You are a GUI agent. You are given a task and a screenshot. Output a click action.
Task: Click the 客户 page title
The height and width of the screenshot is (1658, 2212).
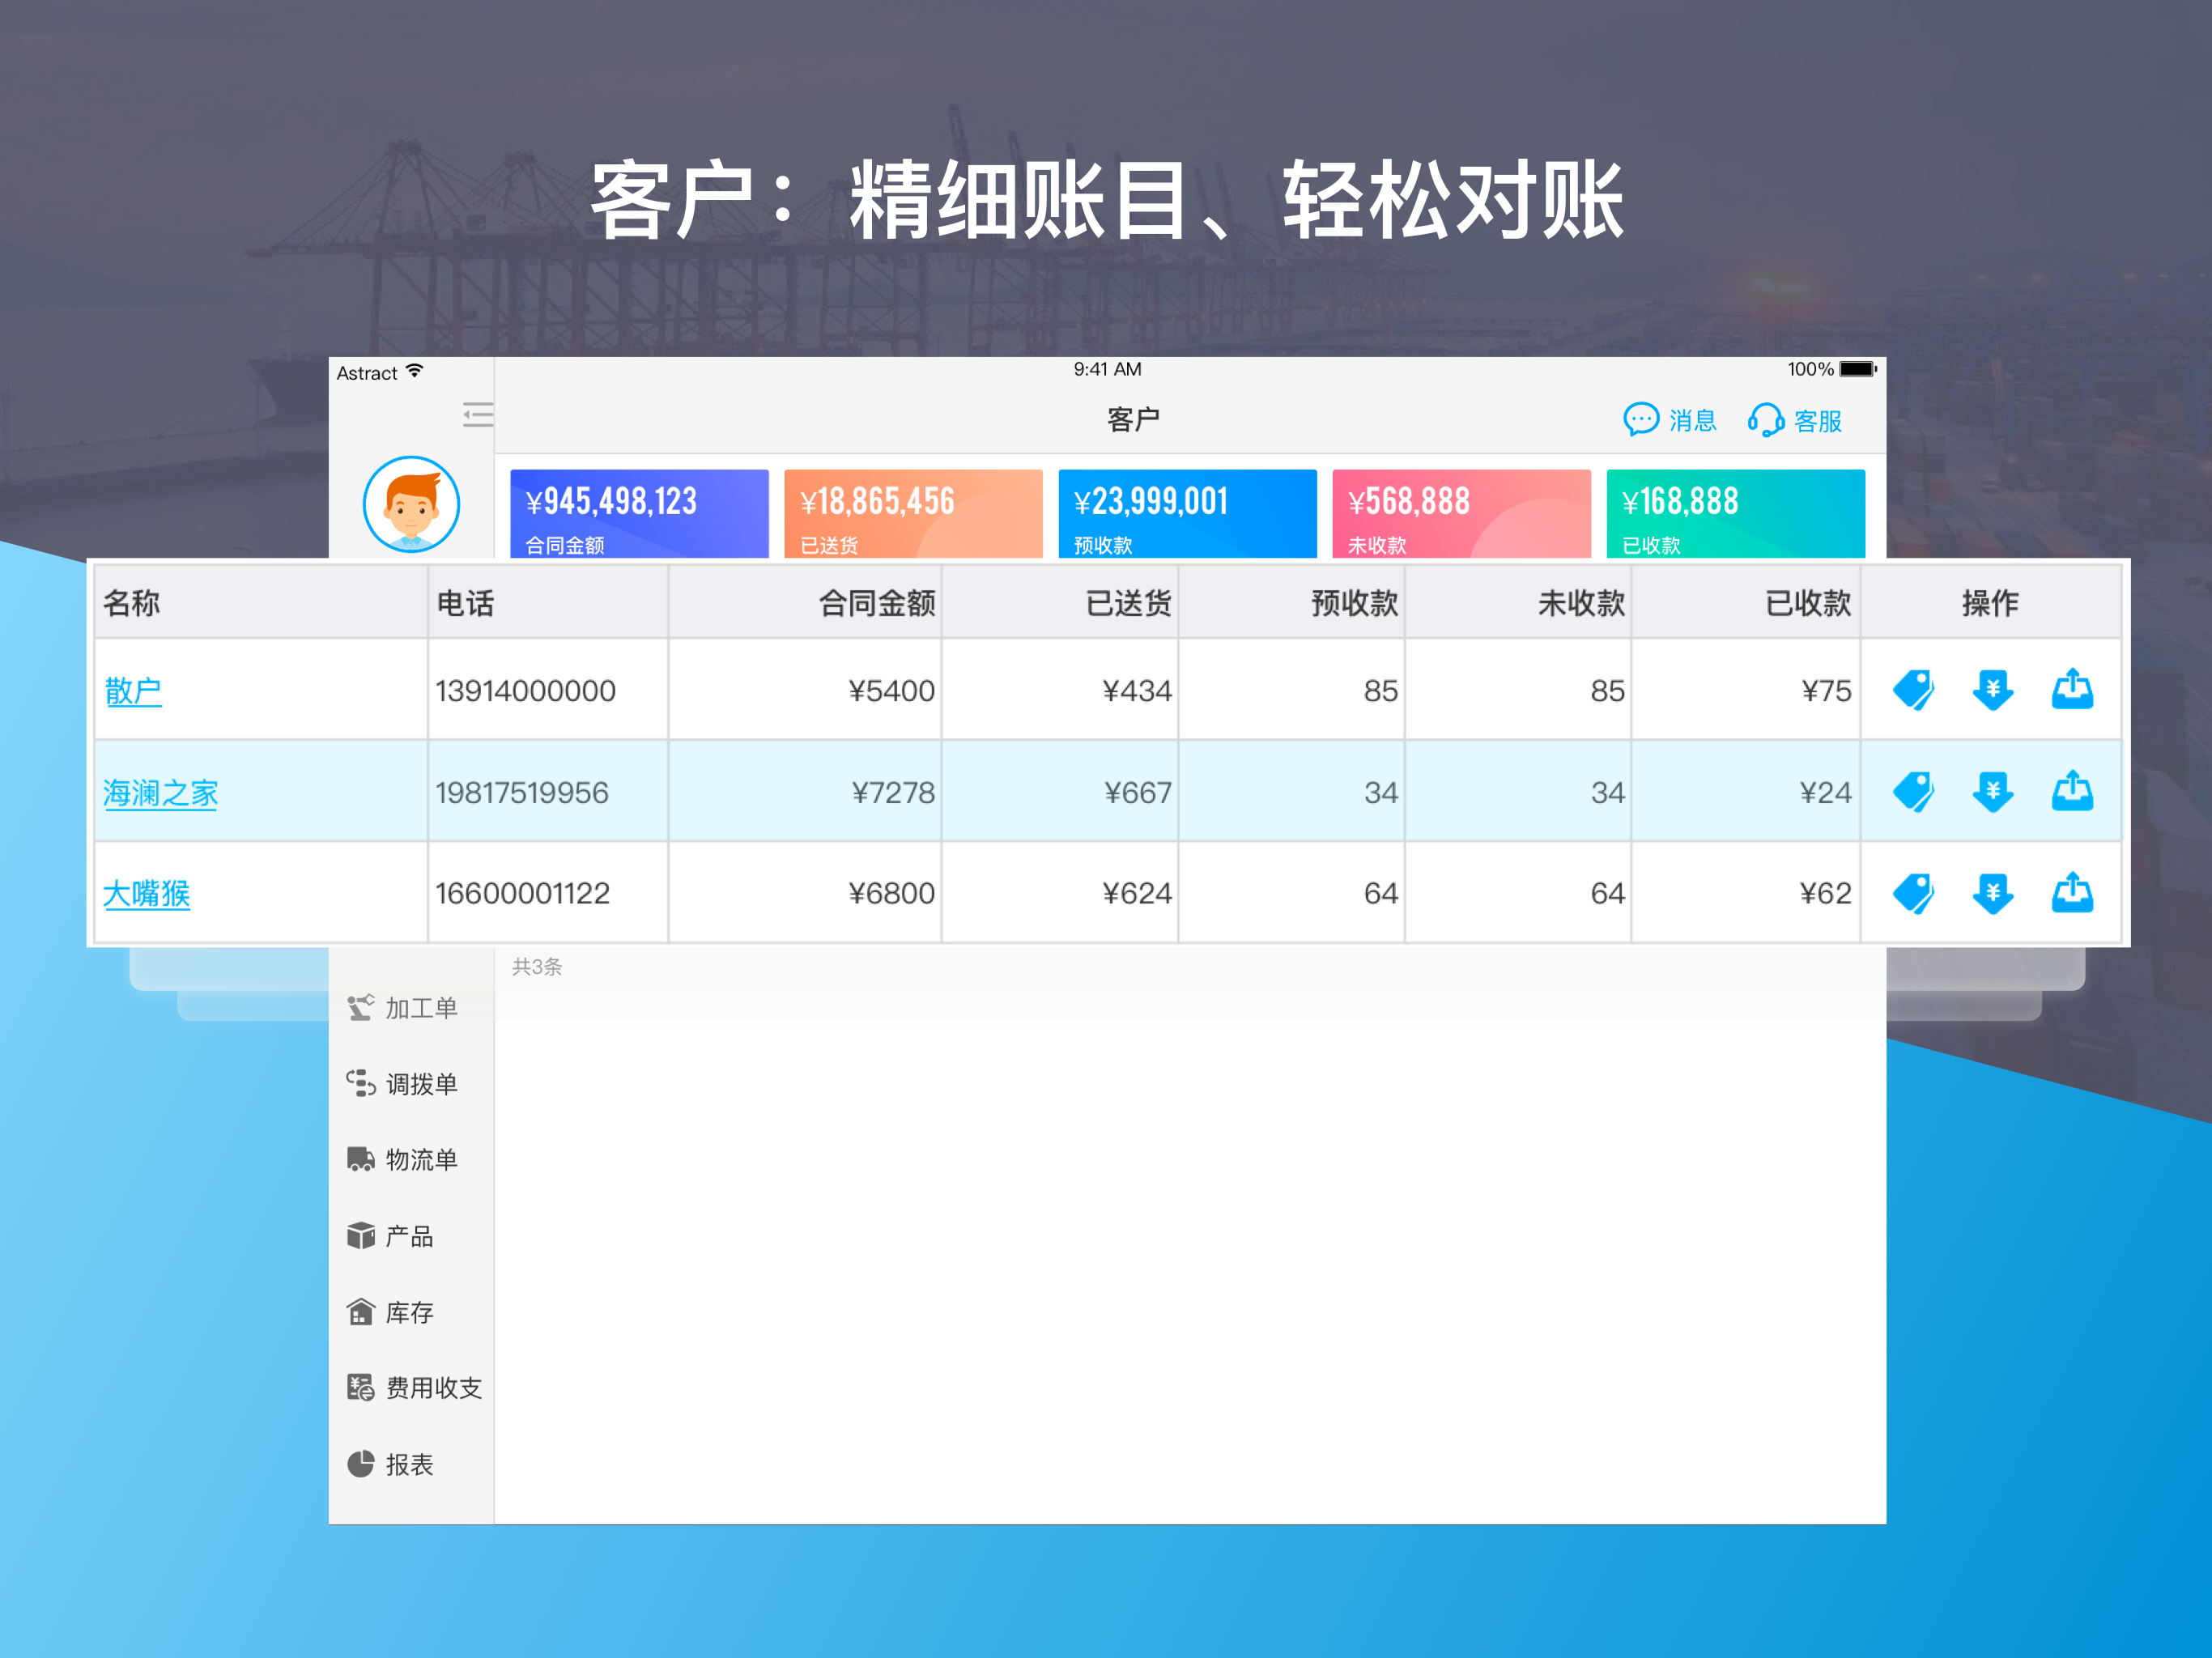click(x=1133, y=419)
